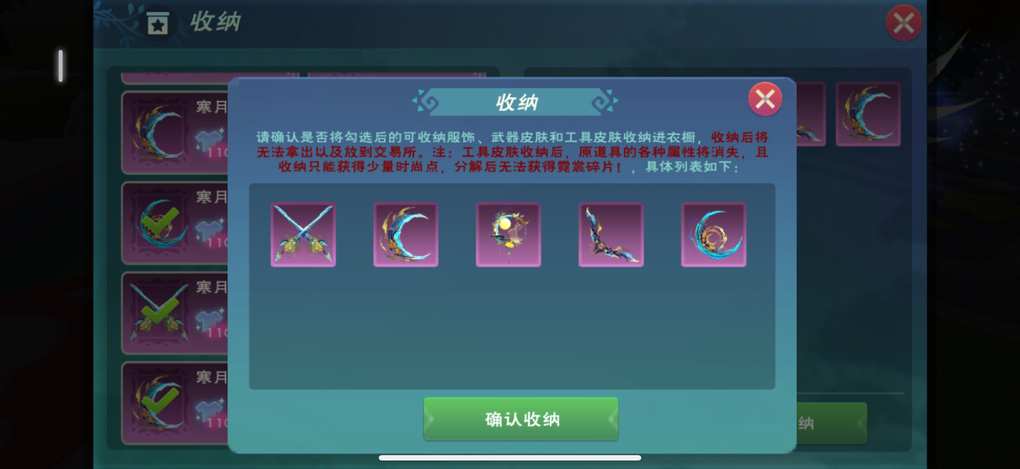Tap the white vertical bar at left edge

click(60, 66)
